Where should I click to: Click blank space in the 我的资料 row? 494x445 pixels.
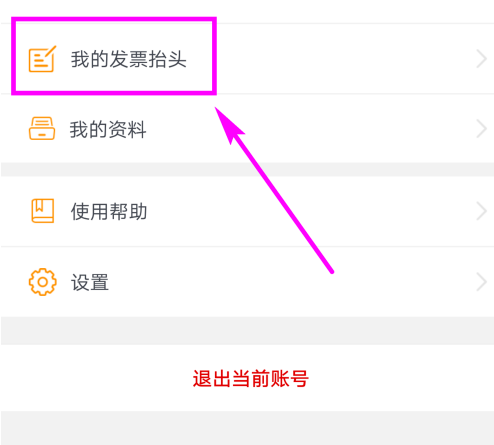pos(367,129)
